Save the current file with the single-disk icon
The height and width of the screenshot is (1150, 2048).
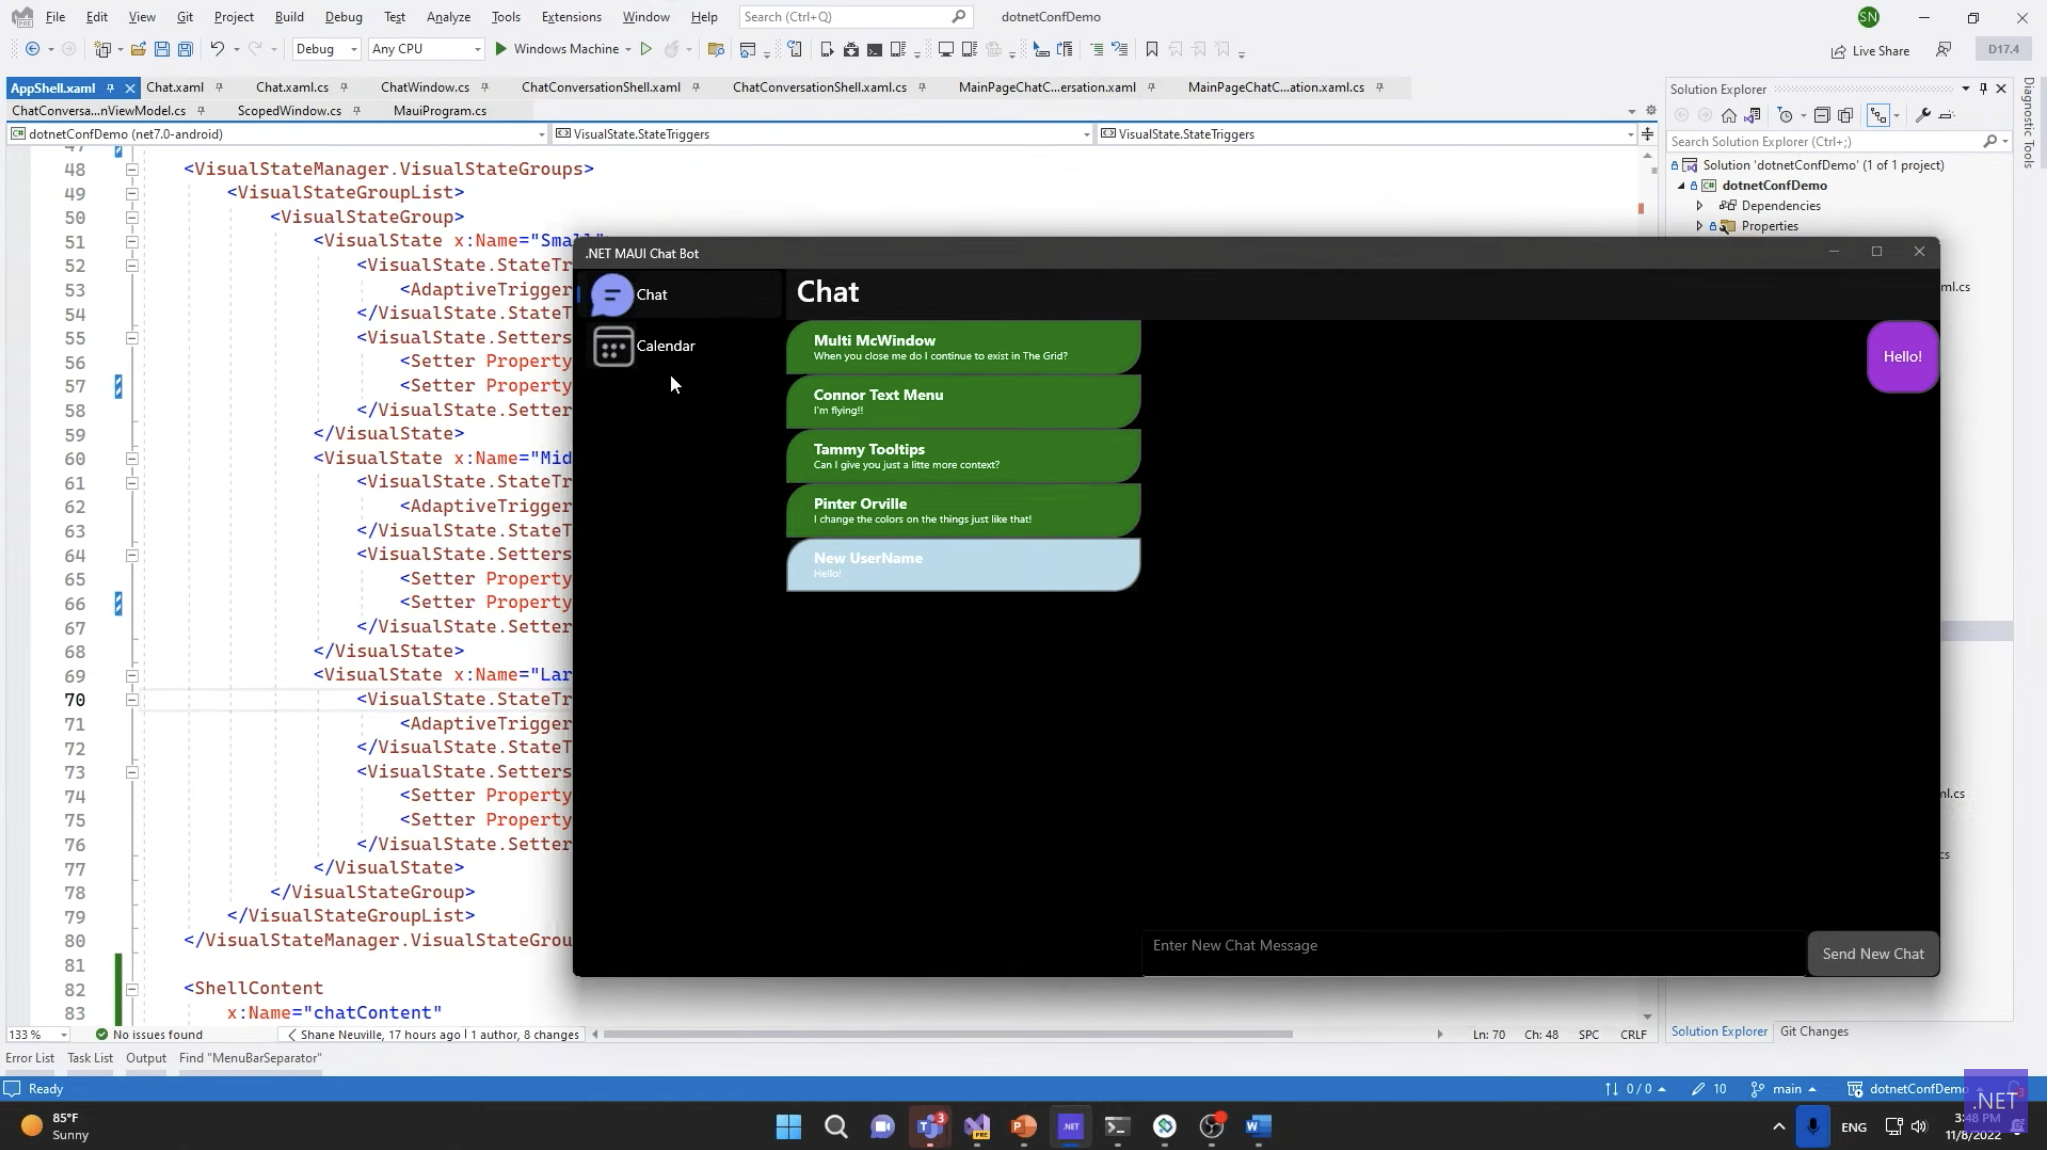click(x=162, y=49)
